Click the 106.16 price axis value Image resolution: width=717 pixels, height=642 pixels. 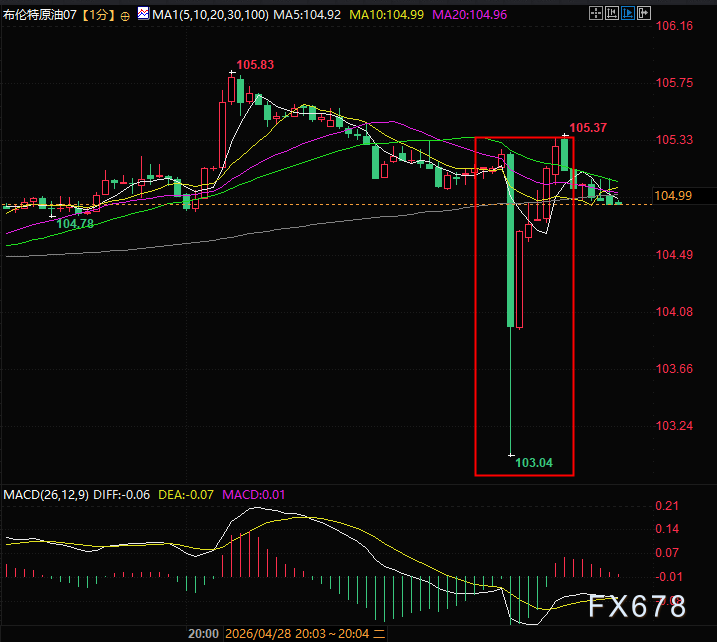pos(674,26)
